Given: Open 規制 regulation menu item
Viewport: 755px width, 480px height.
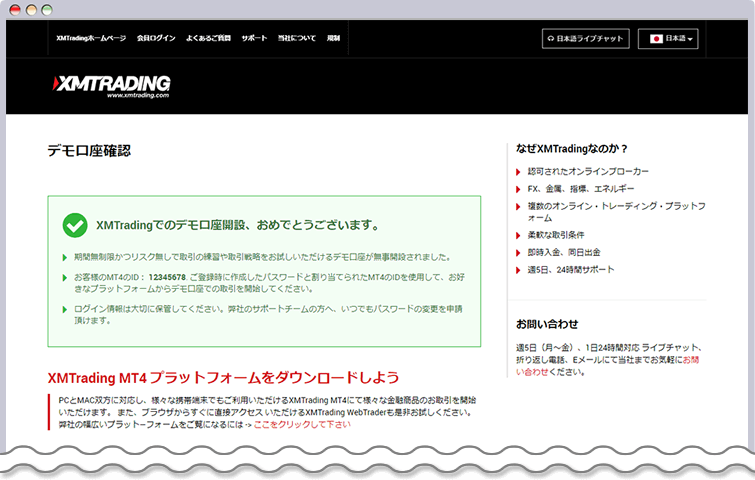Looking at the screenshot, I should [333, 38].
